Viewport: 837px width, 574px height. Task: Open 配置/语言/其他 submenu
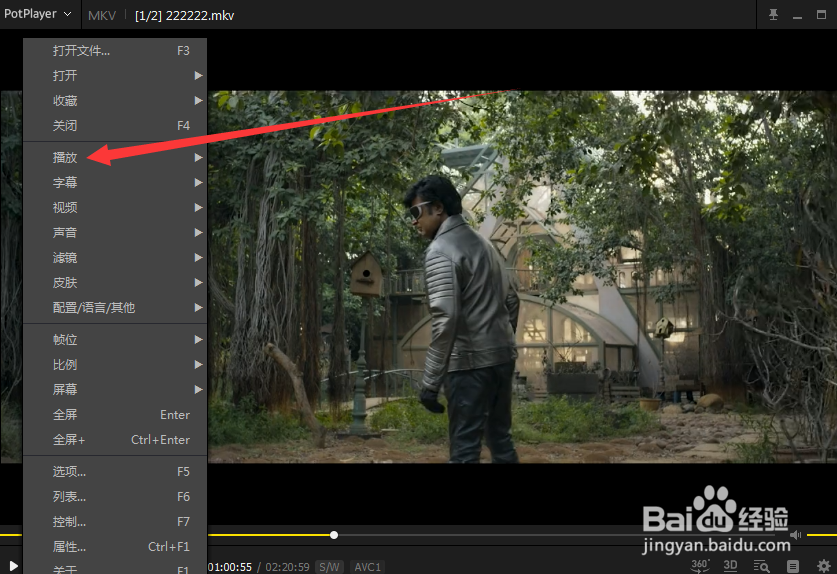115,308
